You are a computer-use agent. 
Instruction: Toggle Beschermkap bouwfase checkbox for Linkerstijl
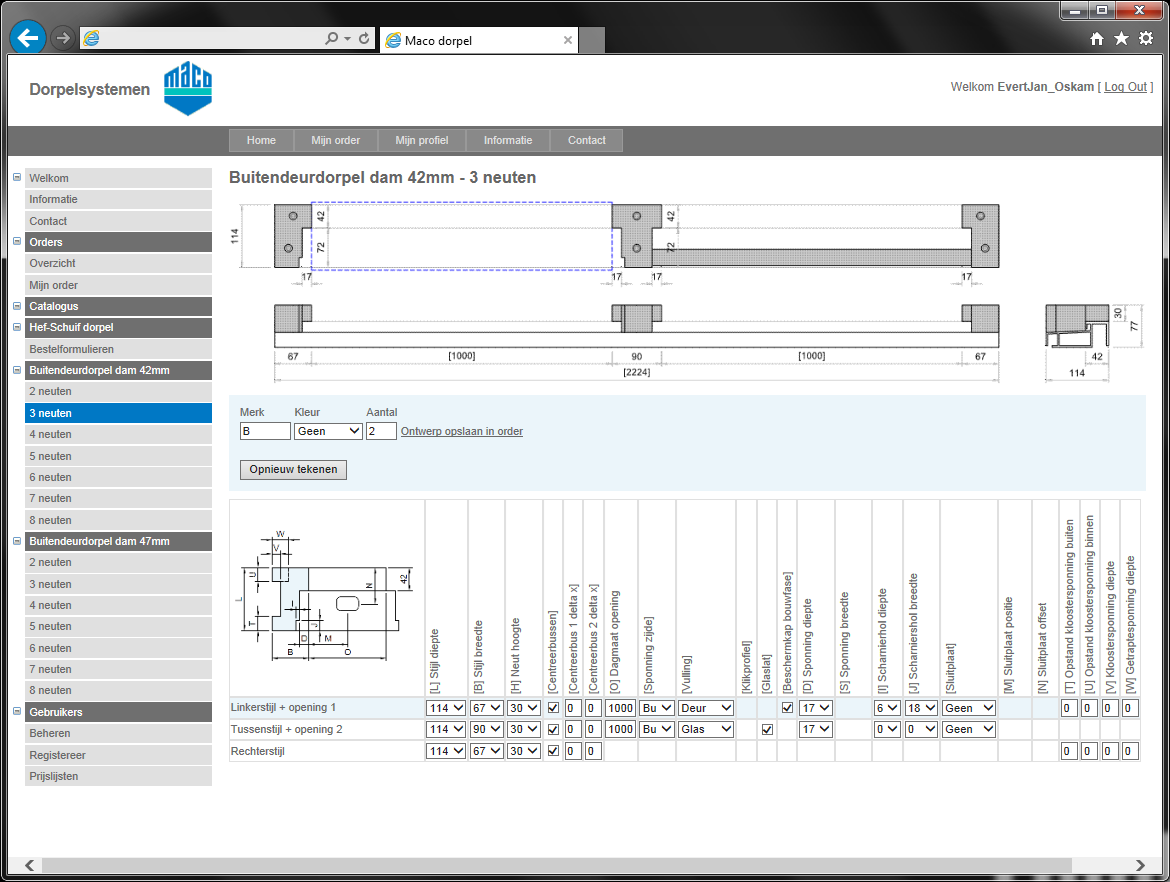(787, 708)
